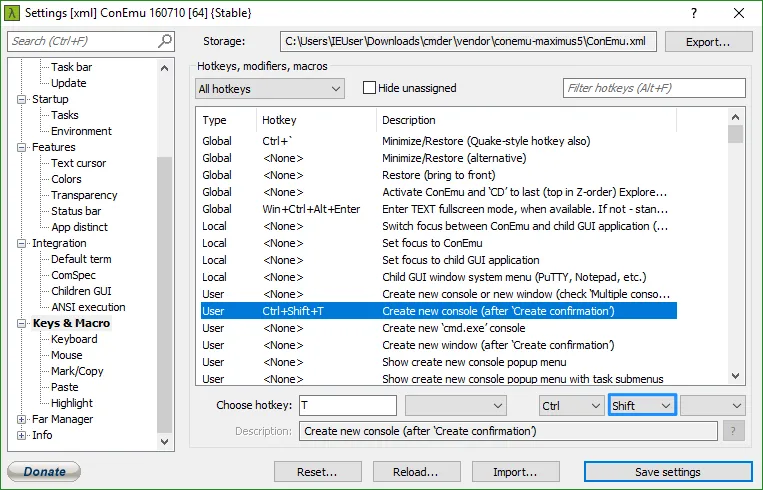Click the ConEmu lambda icon in title bar
The height and width of the screenshot is (490, 763).
[11, 12]
